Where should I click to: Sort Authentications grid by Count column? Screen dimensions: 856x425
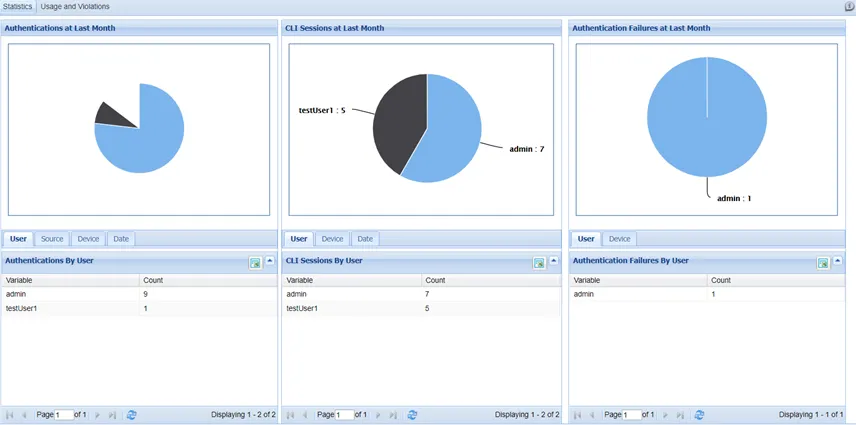(208, 280)
